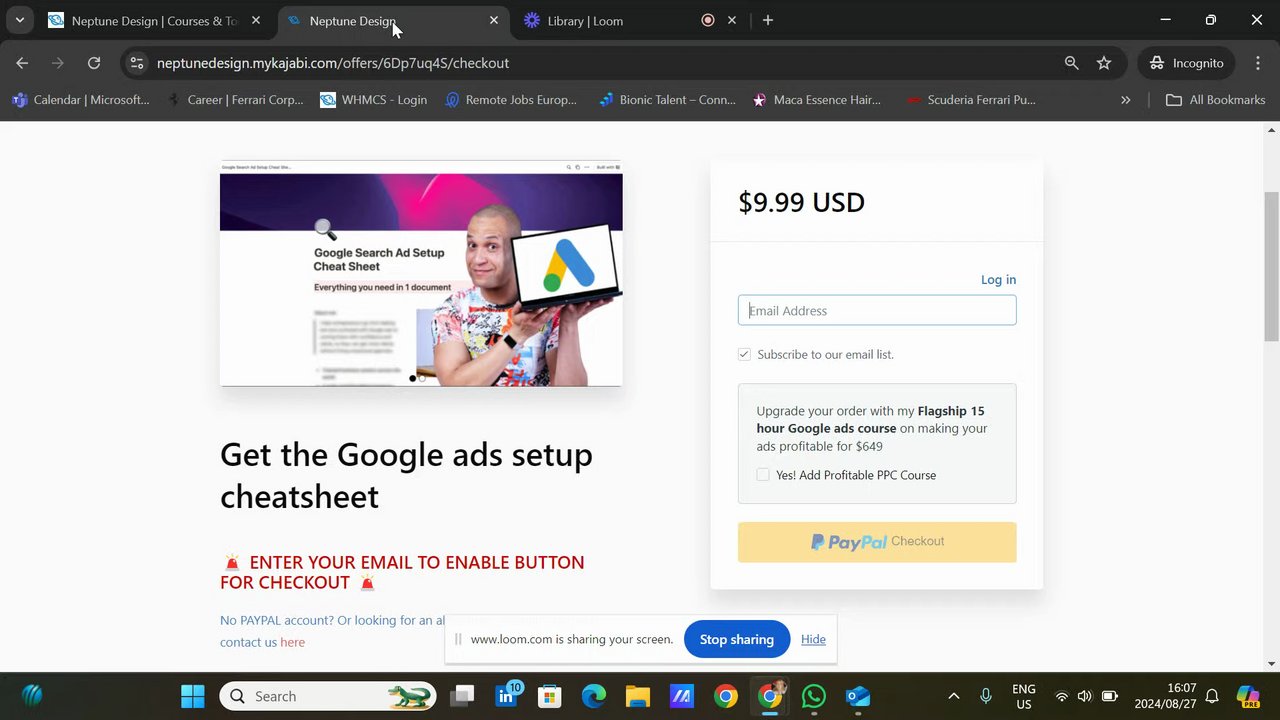Close the active Neptune Design tab
1280x720 pixels.
[x=494, y=20]
